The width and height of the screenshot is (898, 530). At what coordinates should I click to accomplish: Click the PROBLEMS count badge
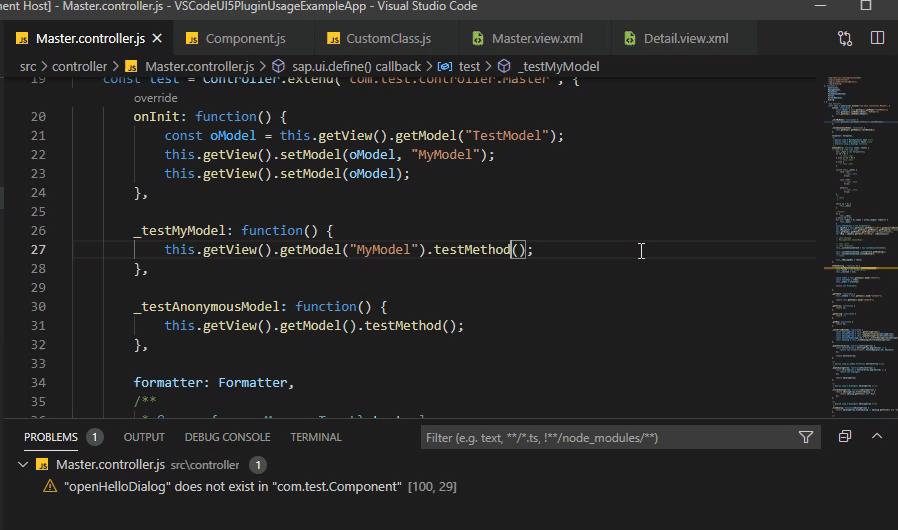pyautogui.click(x=94, y=437)
